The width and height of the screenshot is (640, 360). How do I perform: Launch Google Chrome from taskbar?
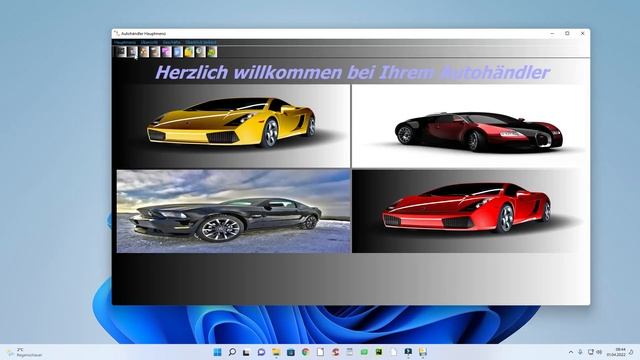point(305,352)
